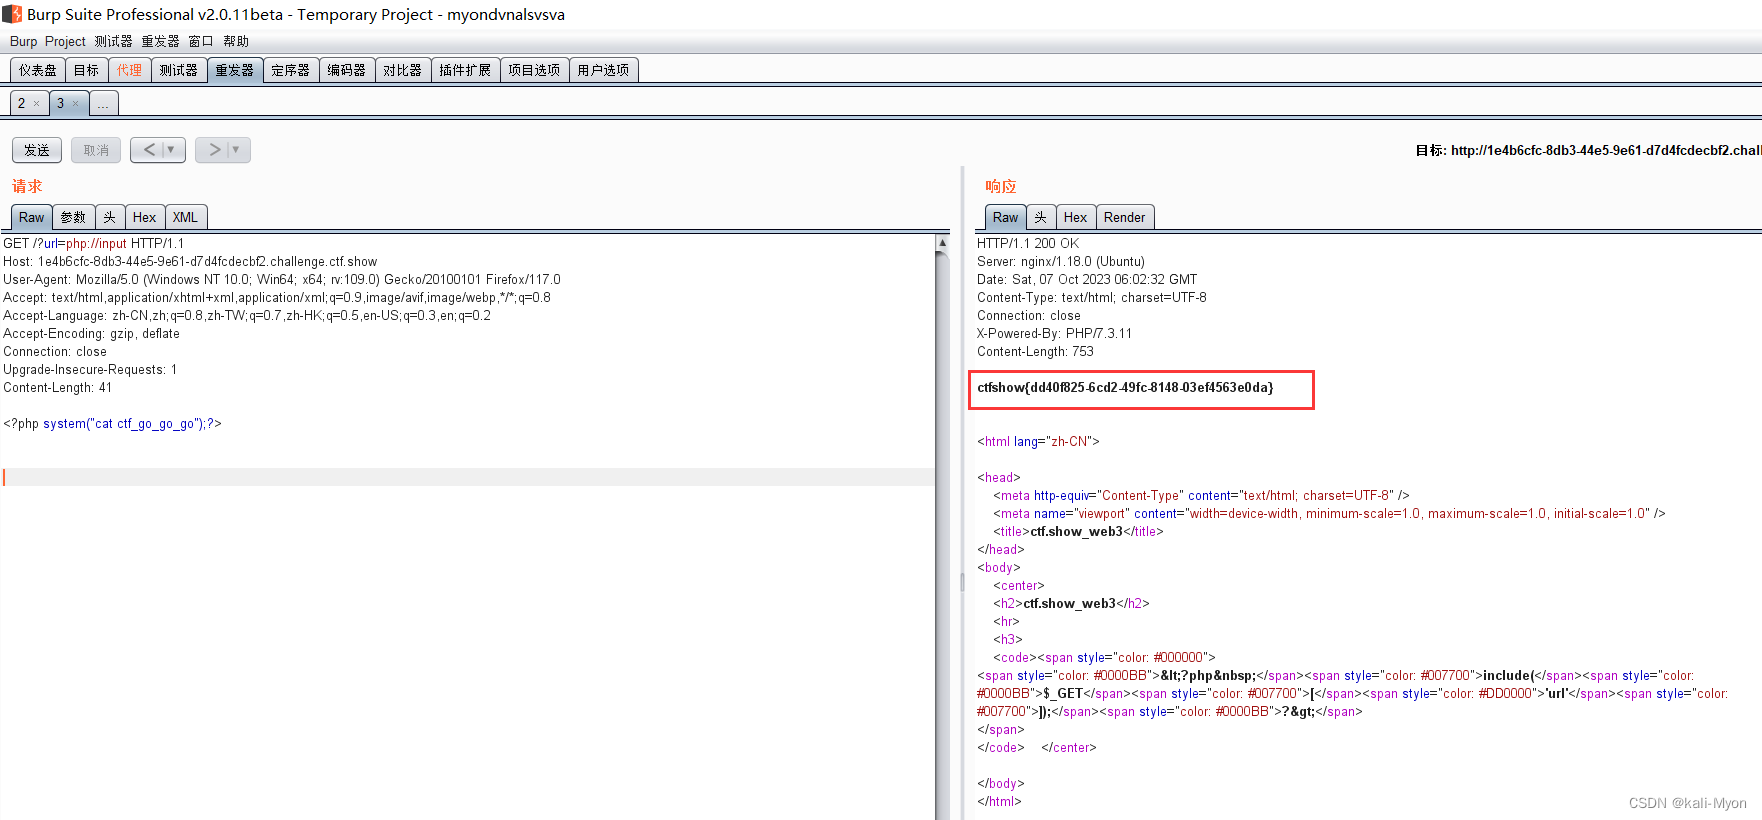The image size is (1762, 820).
Task: Click the Content-Length: 753 response line
Action: [x=1035, y=351]
